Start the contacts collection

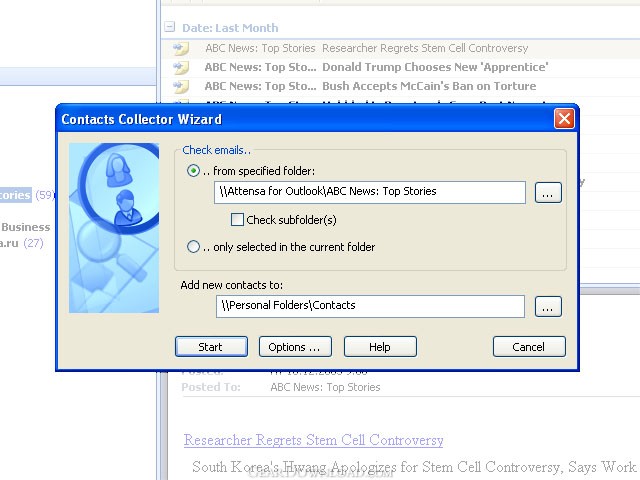tap(211, 347)
